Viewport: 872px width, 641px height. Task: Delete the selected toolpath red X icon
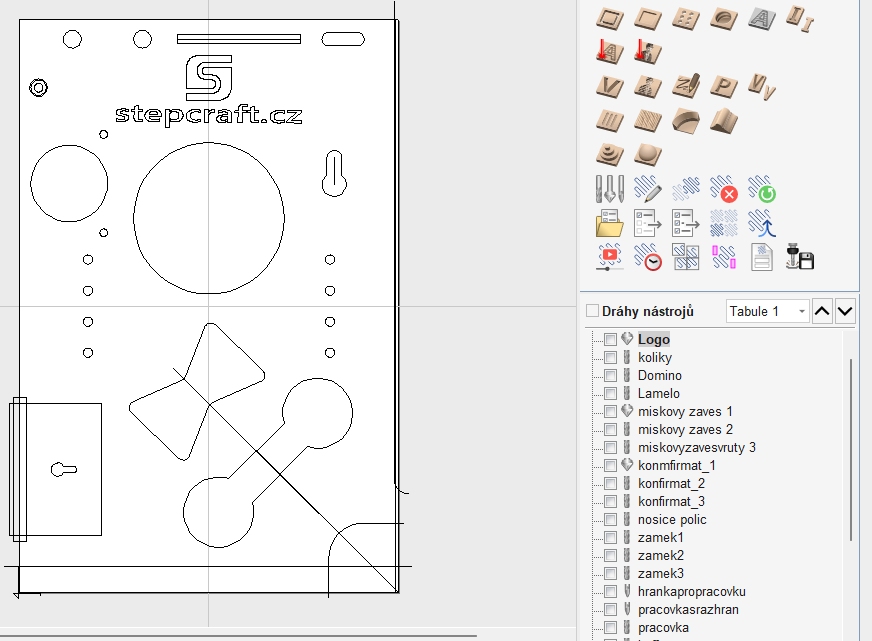724,188
